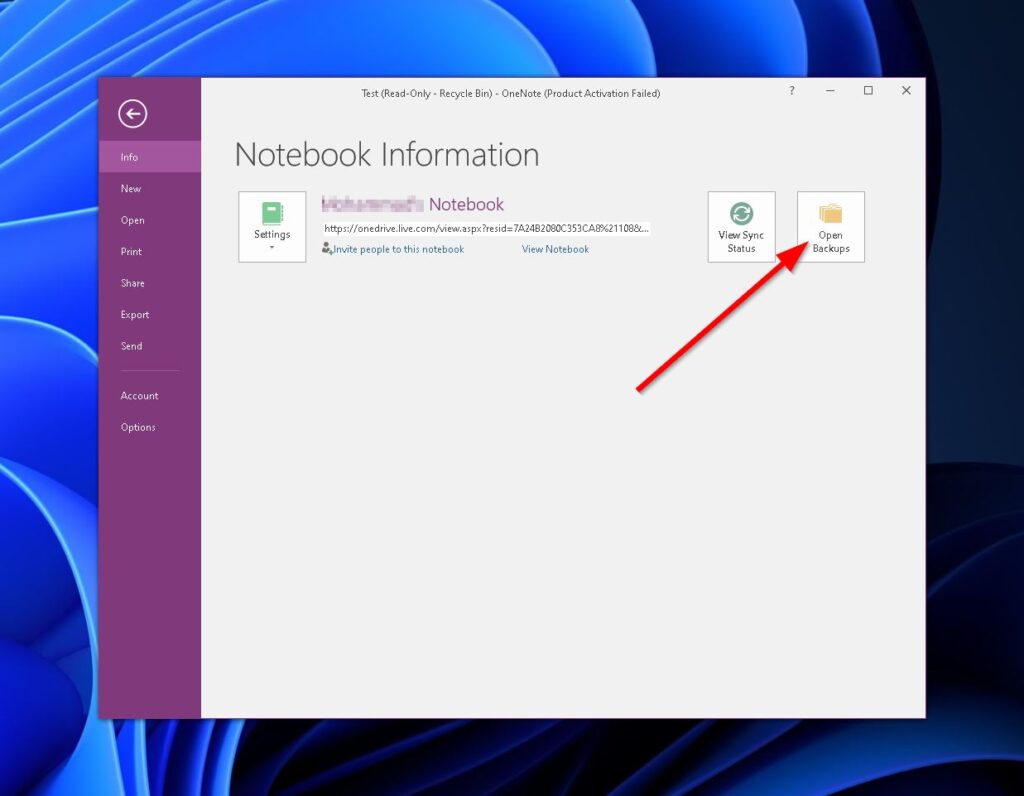Click the Open Backups folder icon
This screenshot has width=1024, height=796.
[830, 212]
